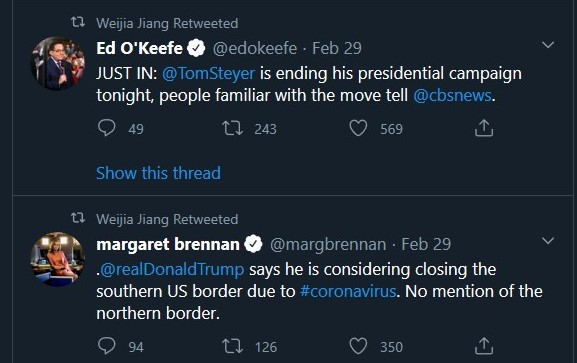Open the @TomSteyer mention
Image resolution: width=577 pixels, height=363 pixels.
point(208,73)
